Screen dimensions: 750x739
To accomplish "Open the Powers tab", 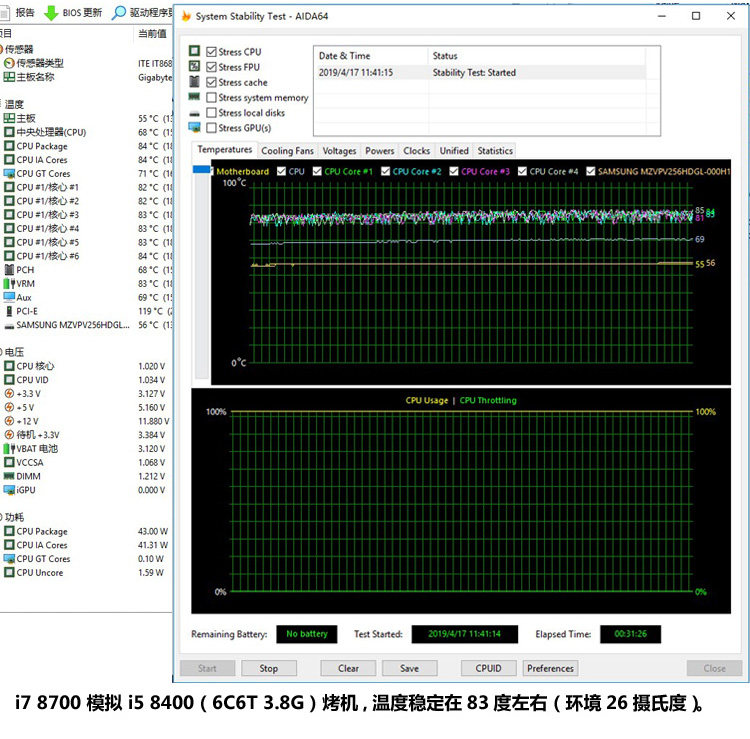I will point(380,151).
